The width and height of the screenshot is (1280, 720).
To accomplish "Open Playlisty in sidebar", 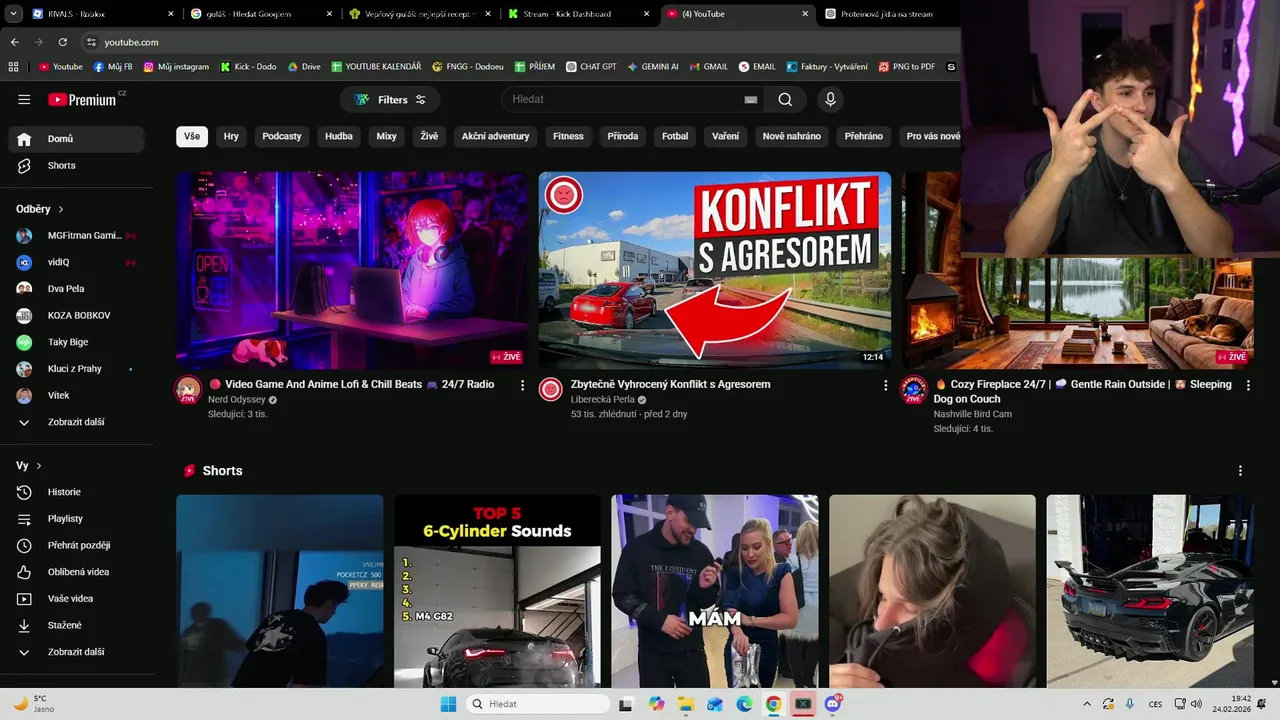I will 76,519.
